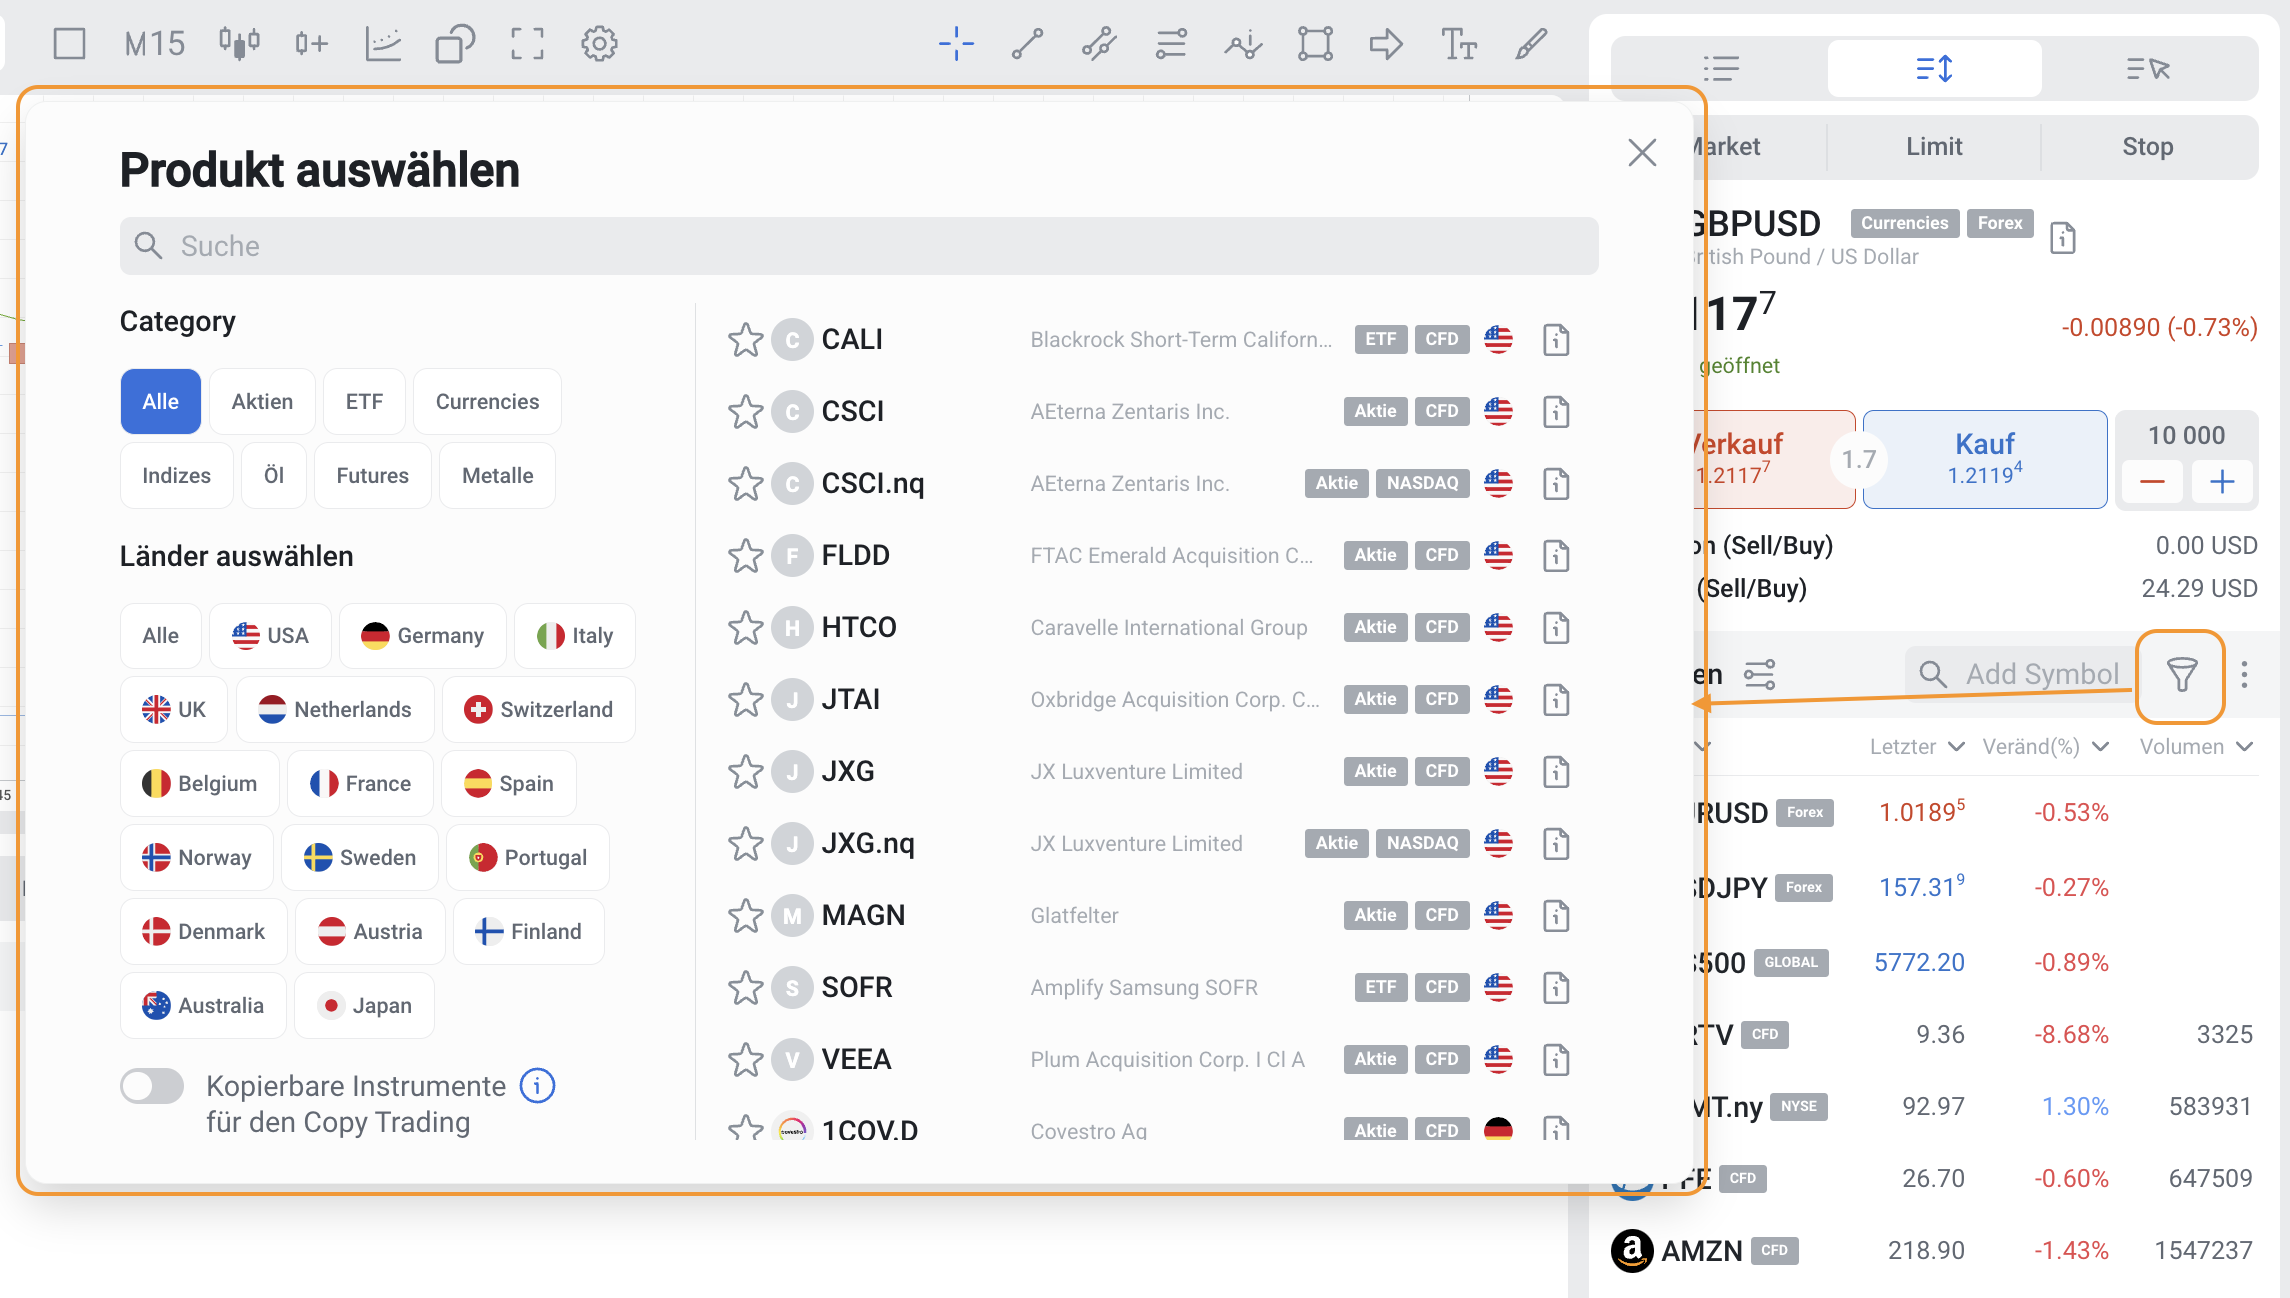Expand the Letzter column dropdown
The height and width of the screenshot is (1298, 2290).
click(x=1956, y=747)
